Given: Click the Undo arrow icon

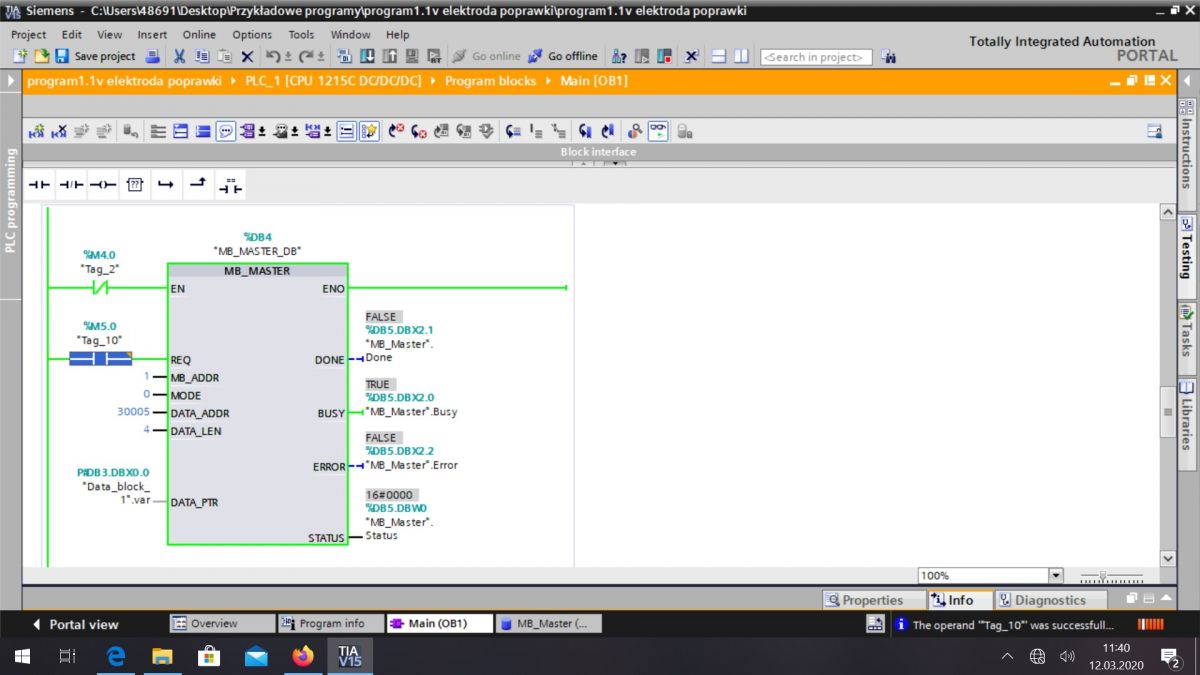Looking at the screenshot, I should [x=272, y=56].
